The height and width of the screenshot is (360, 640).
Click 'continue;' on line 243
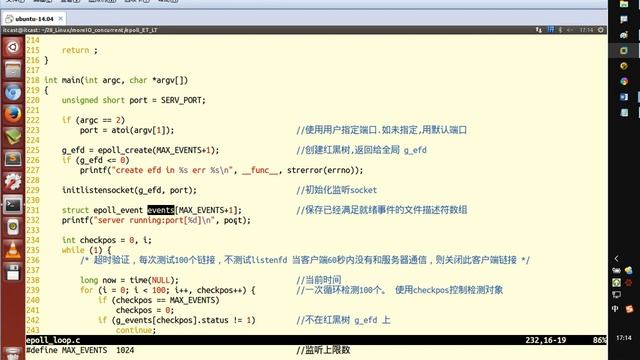(x=136, y=330)
